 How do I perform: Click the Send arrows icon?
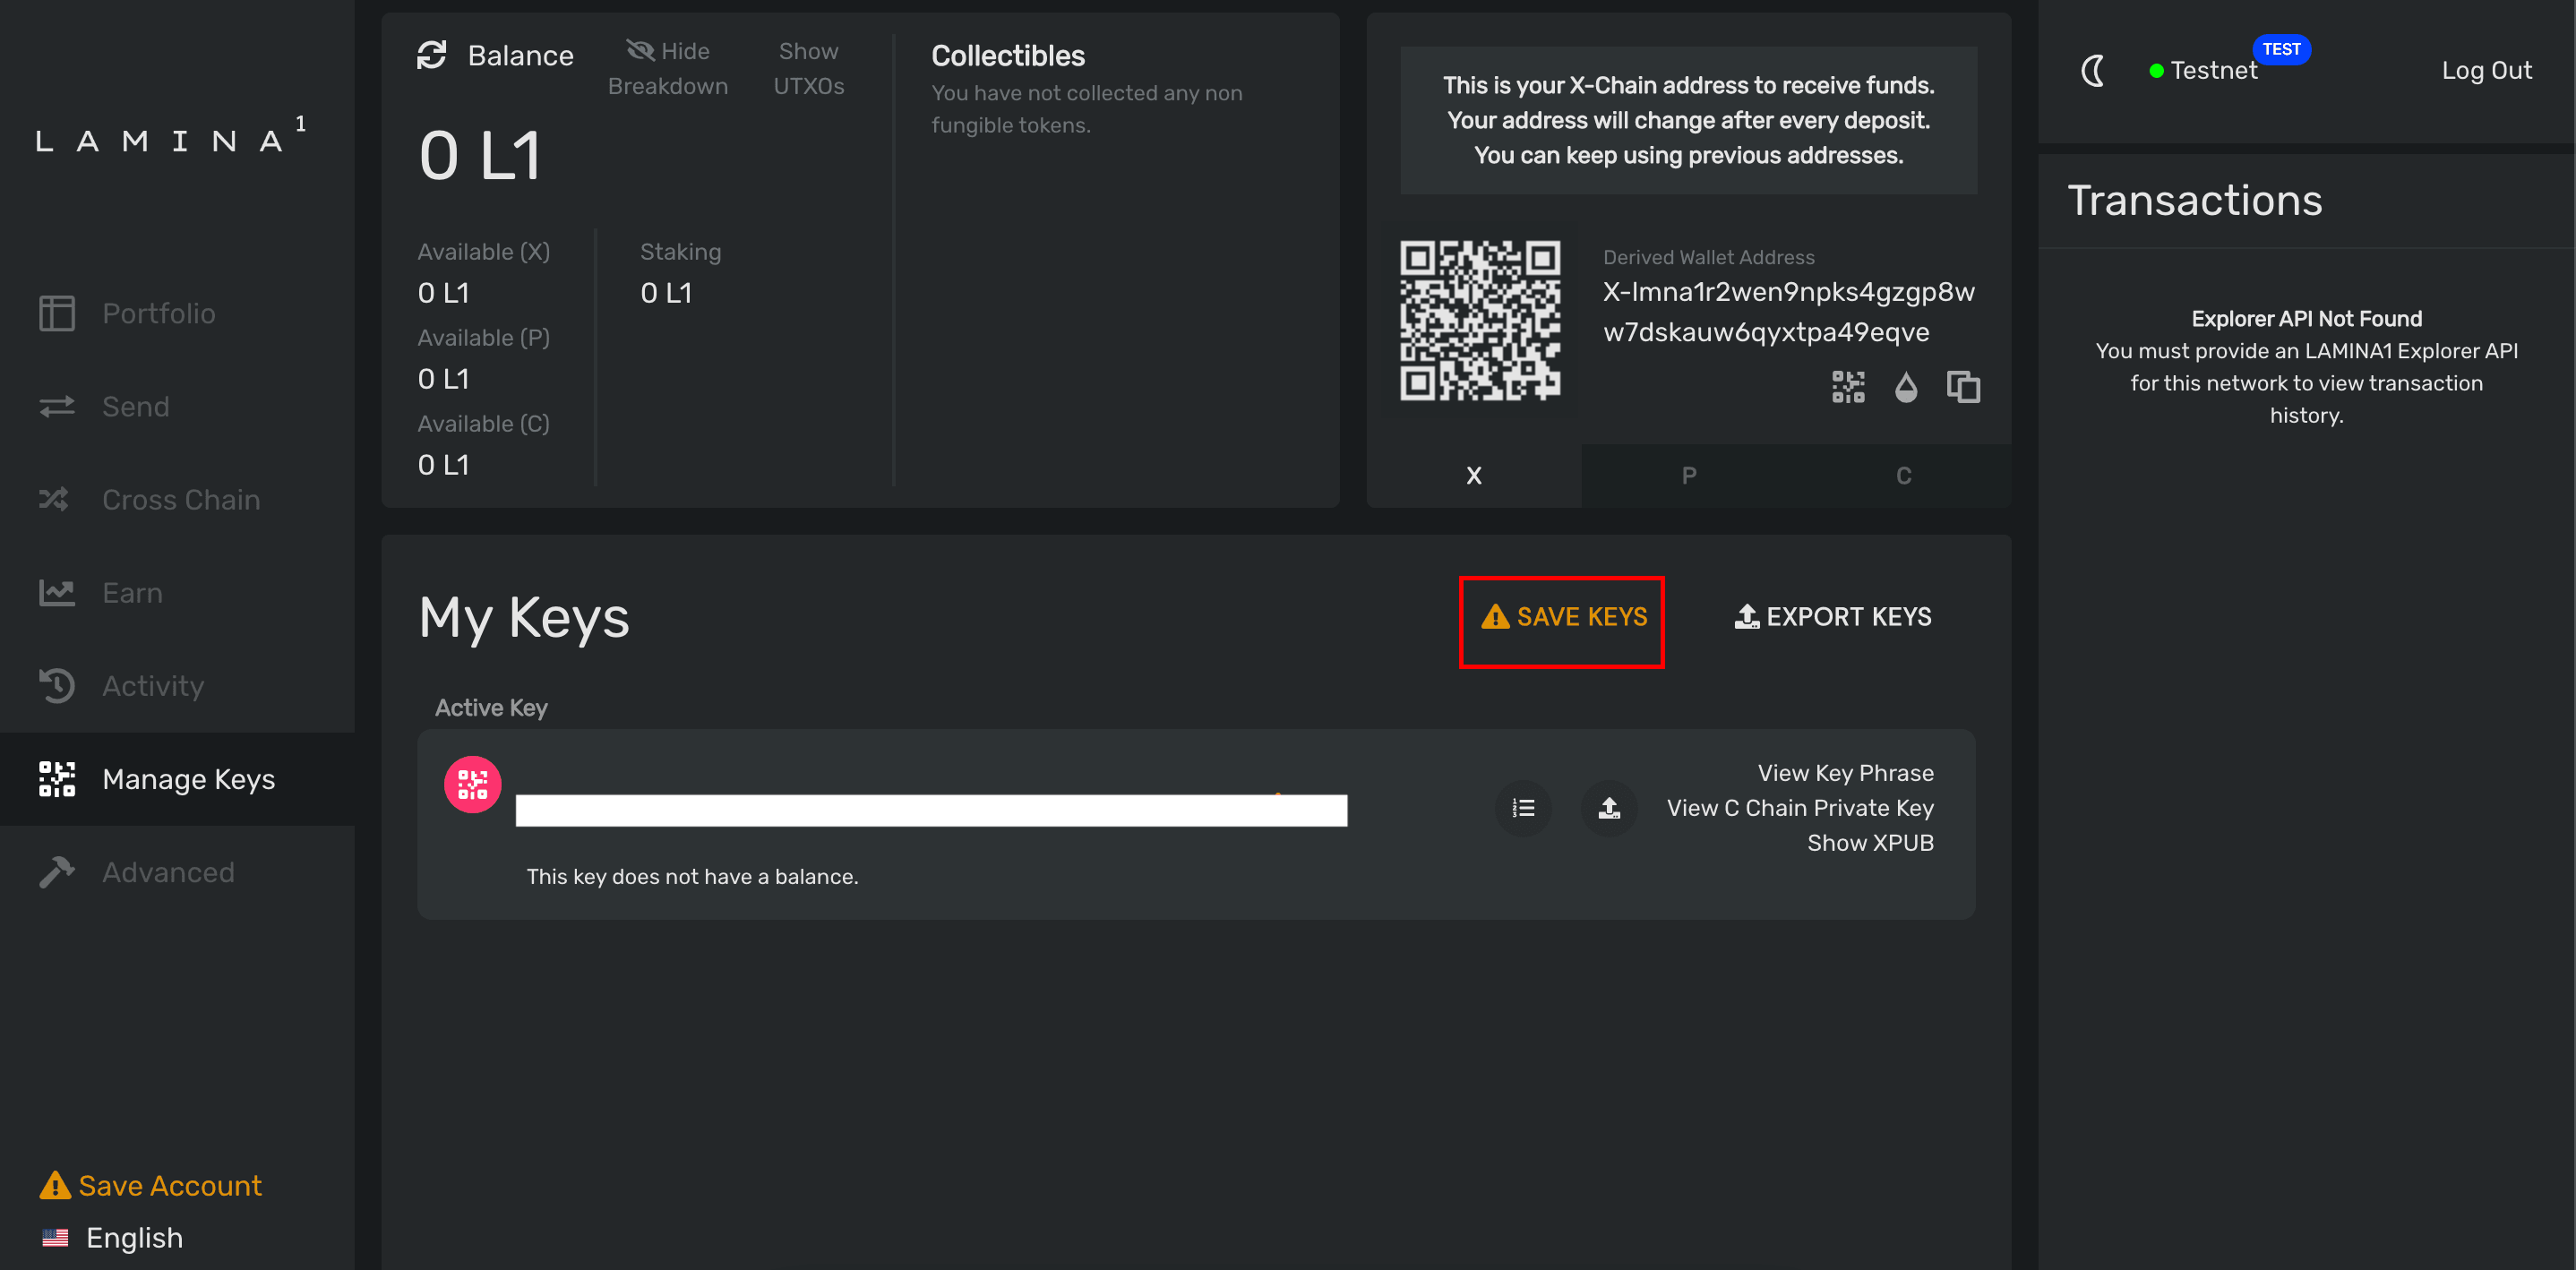[x=57, y=406]
